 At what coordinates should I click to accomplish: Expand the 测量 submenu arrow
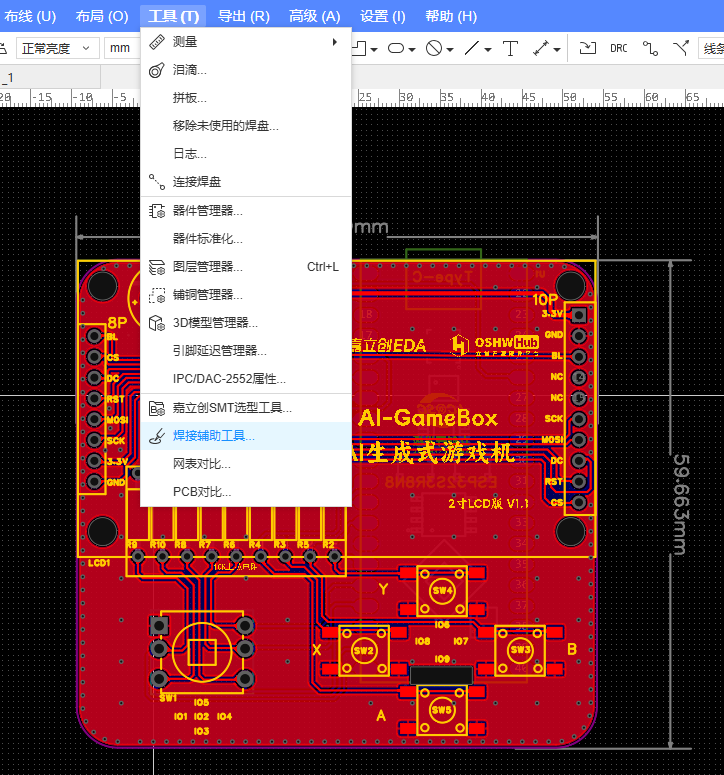click(x=335, y=42)
